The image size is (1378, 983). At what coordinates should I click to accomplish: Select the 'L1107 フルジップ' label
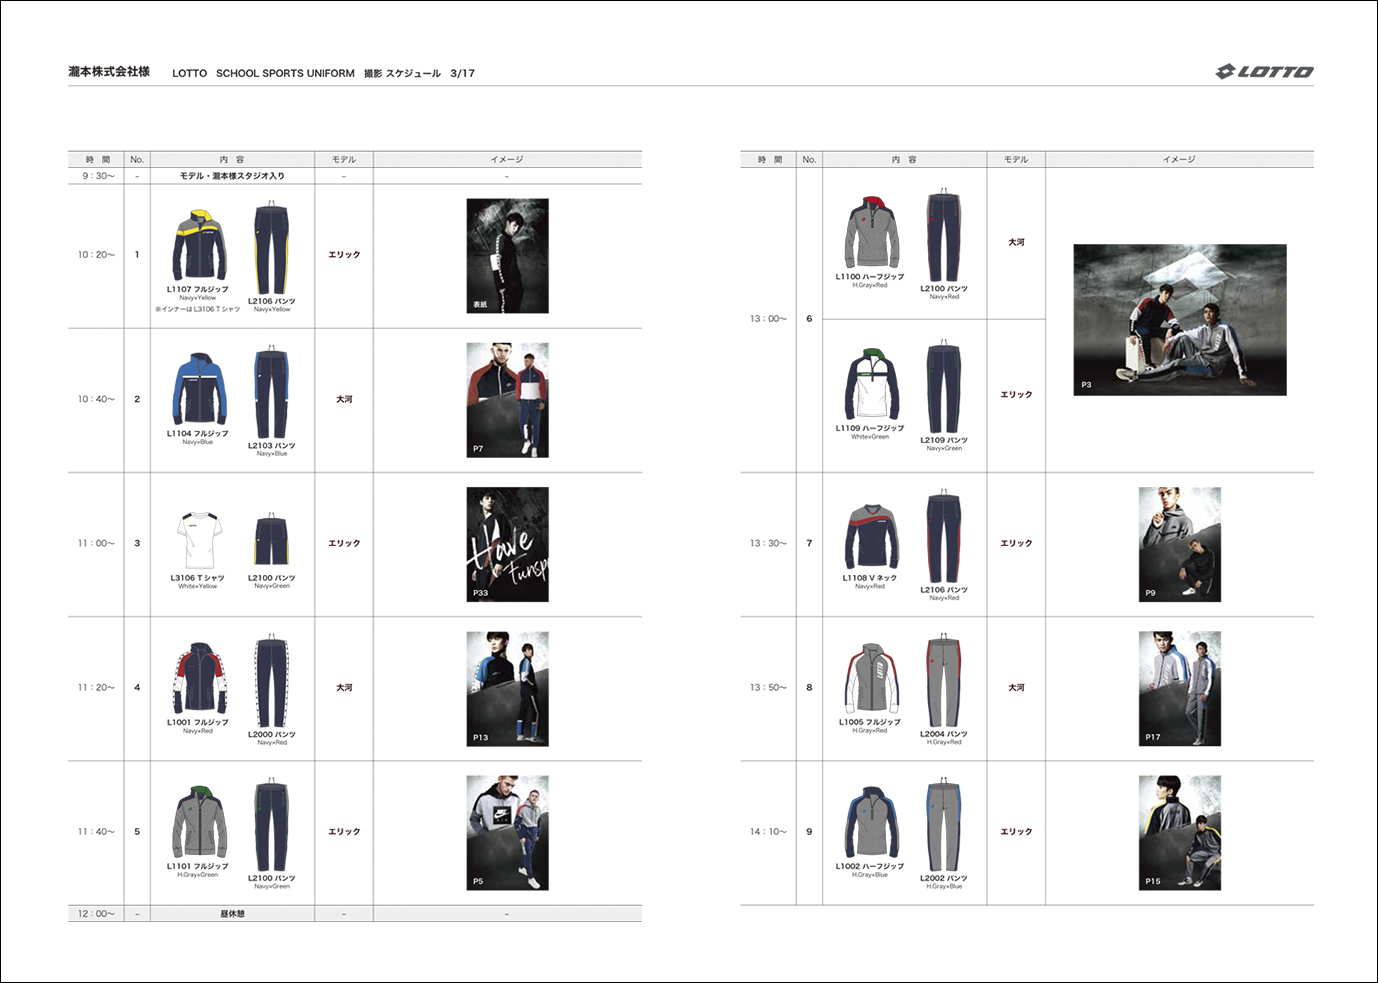198,289
